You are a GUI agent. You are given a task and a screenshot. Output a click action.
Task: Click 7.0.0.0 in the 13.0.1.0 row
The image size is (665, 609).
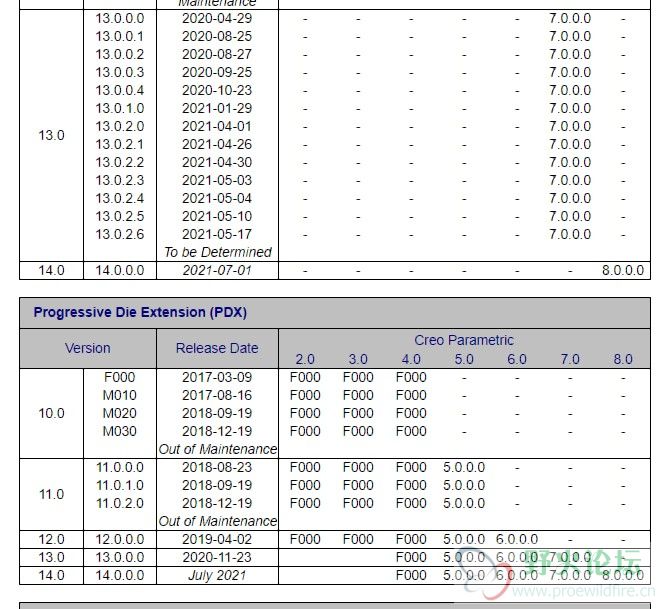[x=570, y=109]
